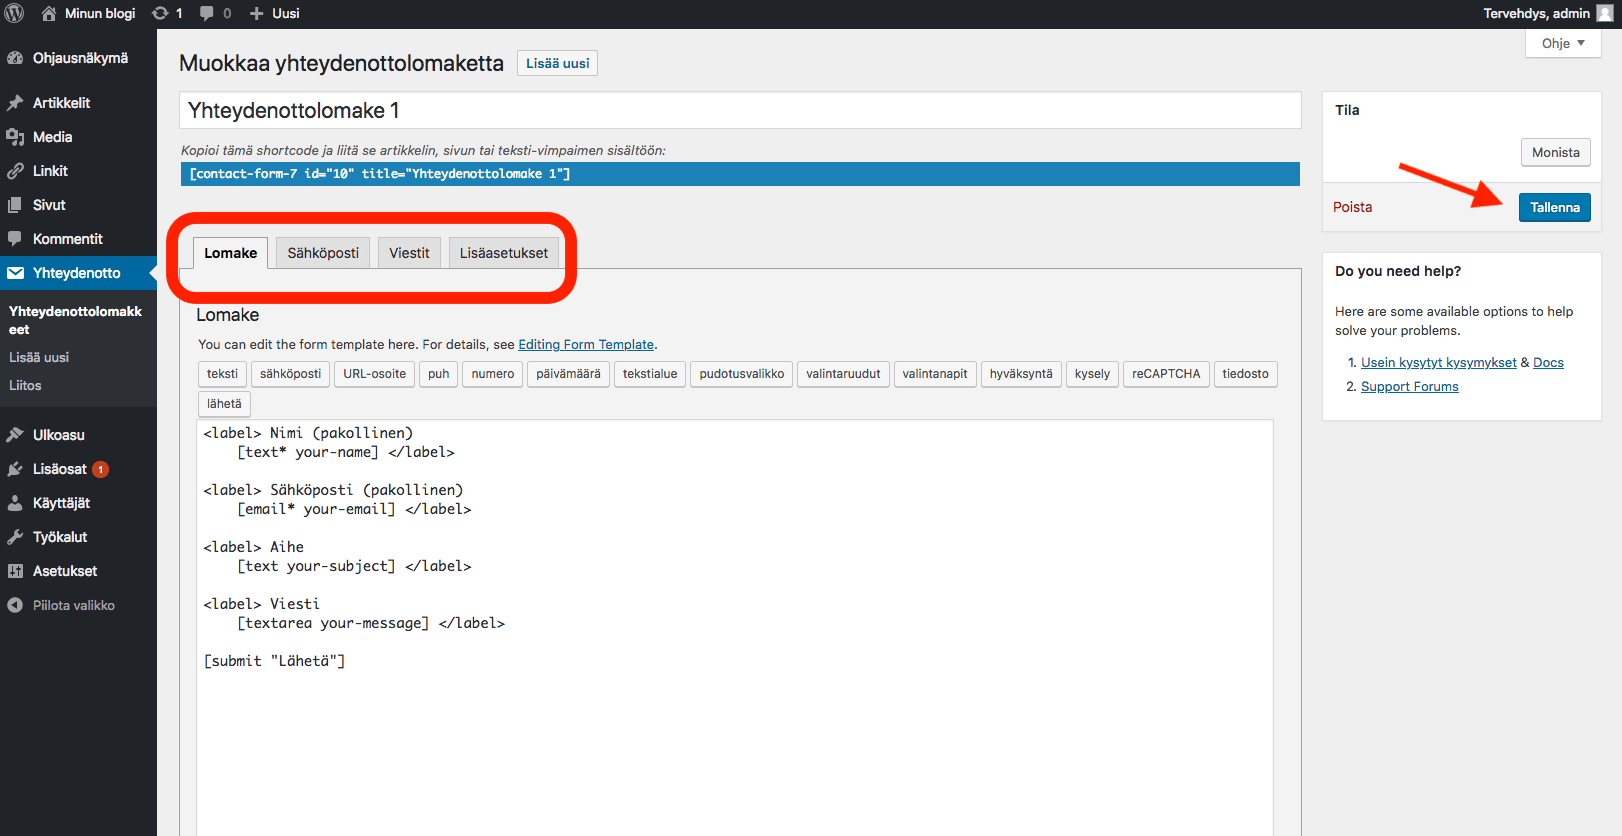Viewport: 1622px width, 836px height.
Task: Insert a valintanapit form tag
Action: [935, 374]
